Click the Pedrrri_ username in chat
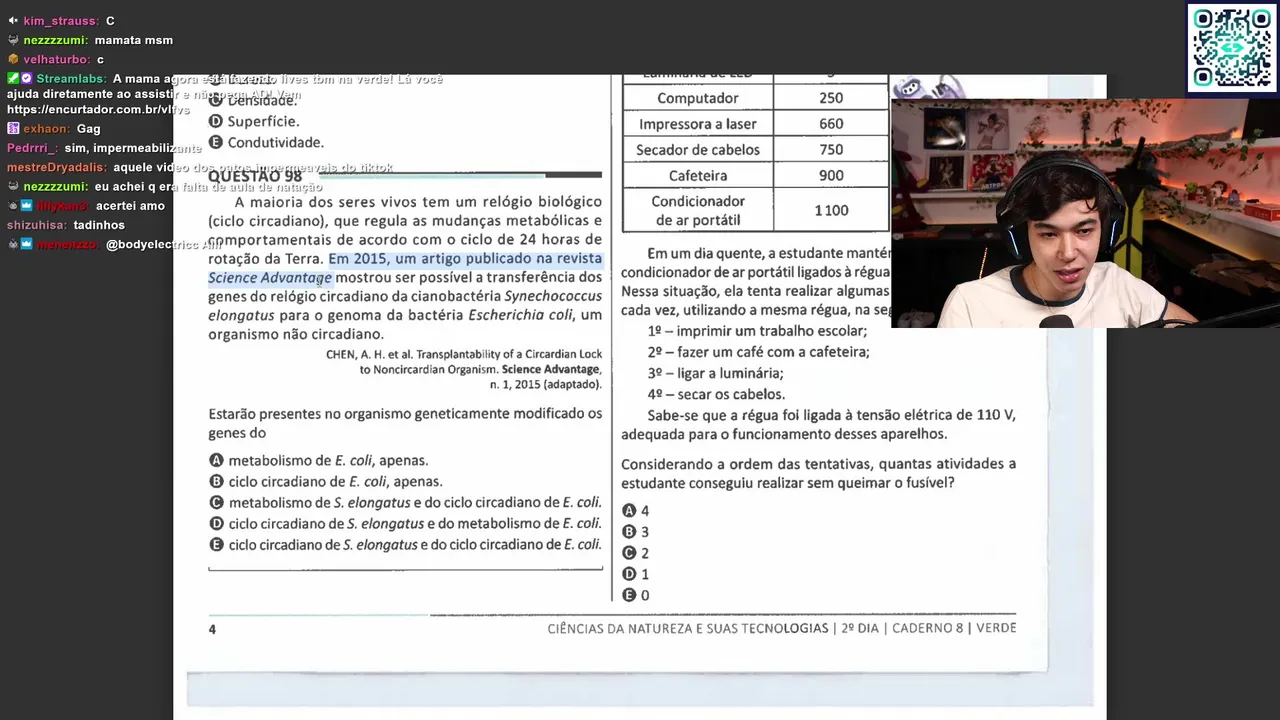Image resolution: width=1280 pixels, height=720 pixels. [x=32, y=148]
